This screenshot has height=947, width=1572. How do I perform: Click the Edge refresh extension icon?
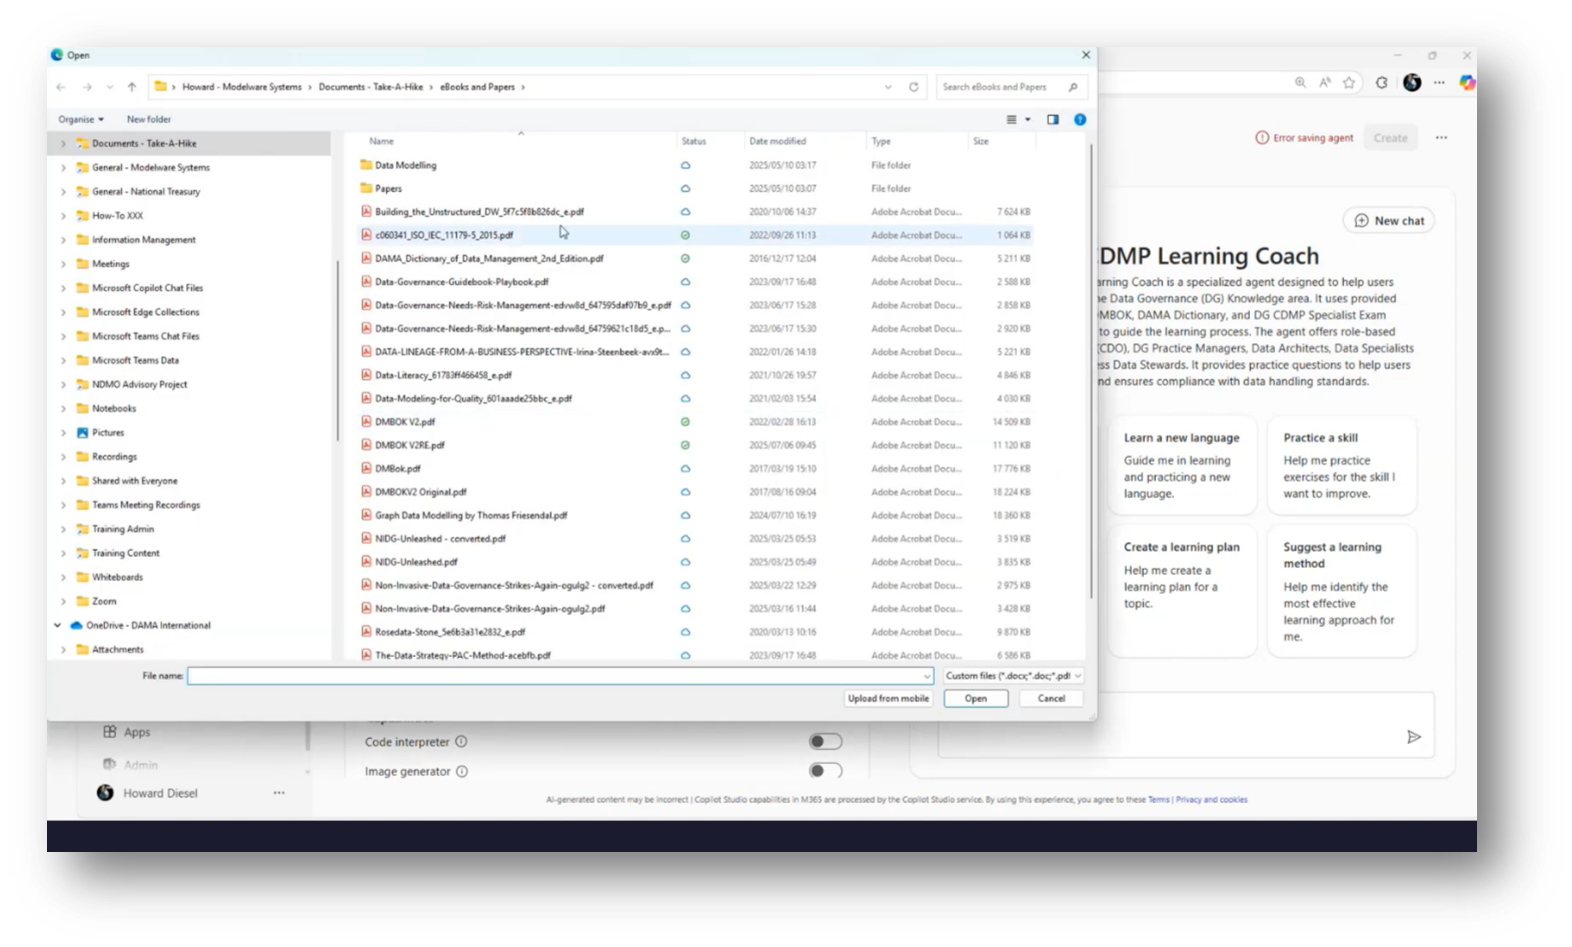[x=1381, y=83]
